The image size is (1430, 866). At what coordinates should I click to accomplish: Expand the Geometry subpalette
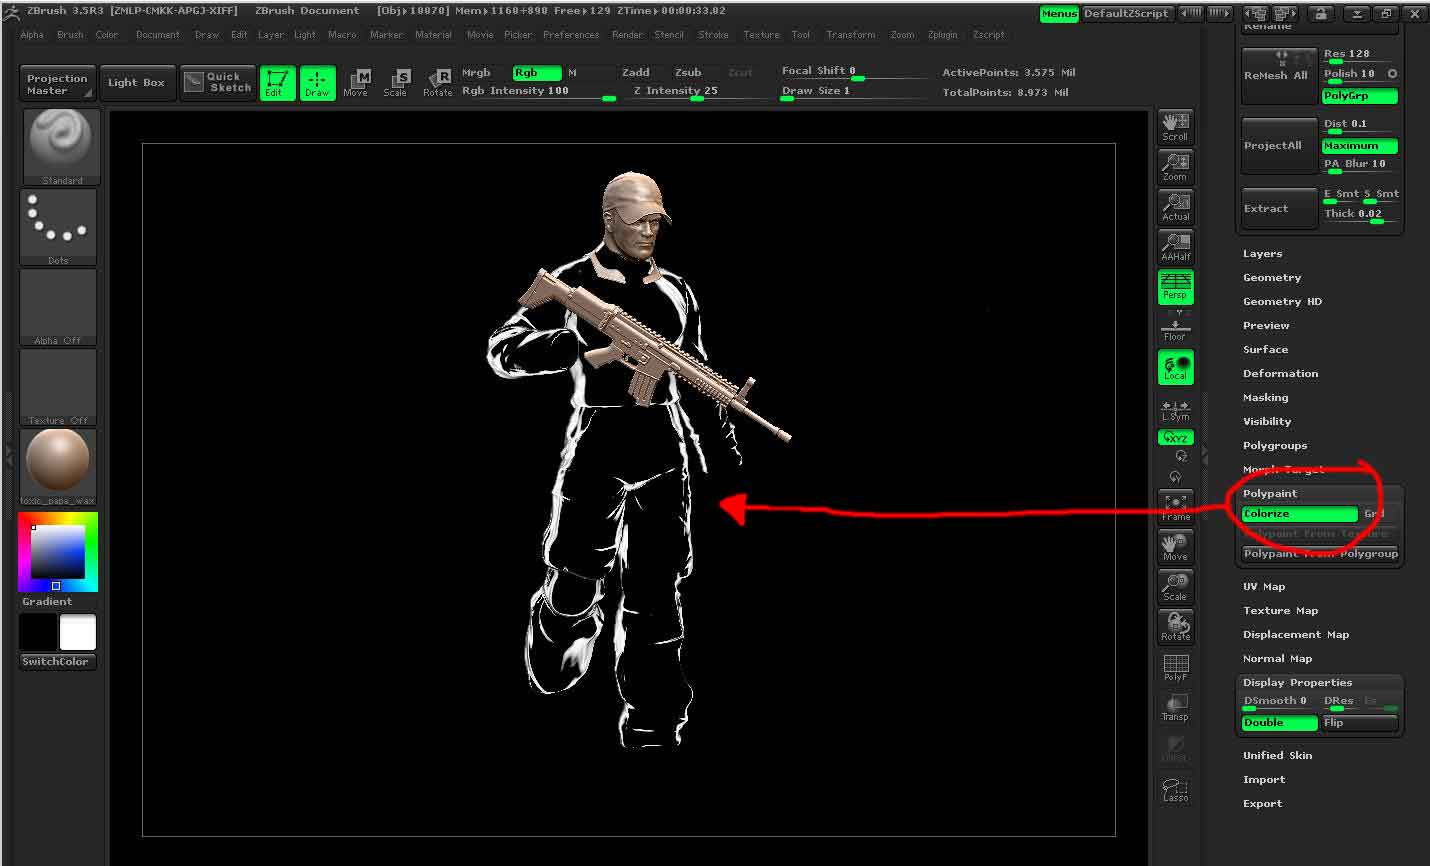[1272, 278]
